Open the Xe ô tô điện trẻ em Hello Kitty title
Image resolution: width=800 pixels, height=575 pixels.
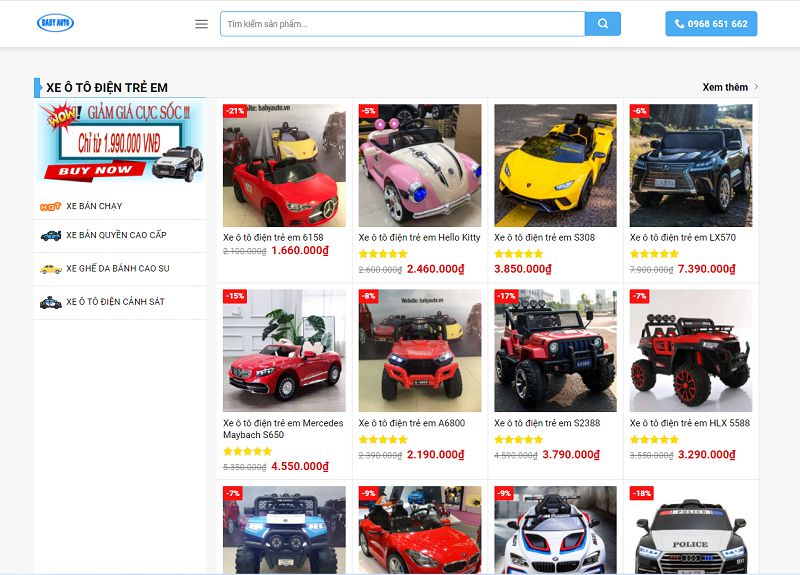[x=419, y=237]
